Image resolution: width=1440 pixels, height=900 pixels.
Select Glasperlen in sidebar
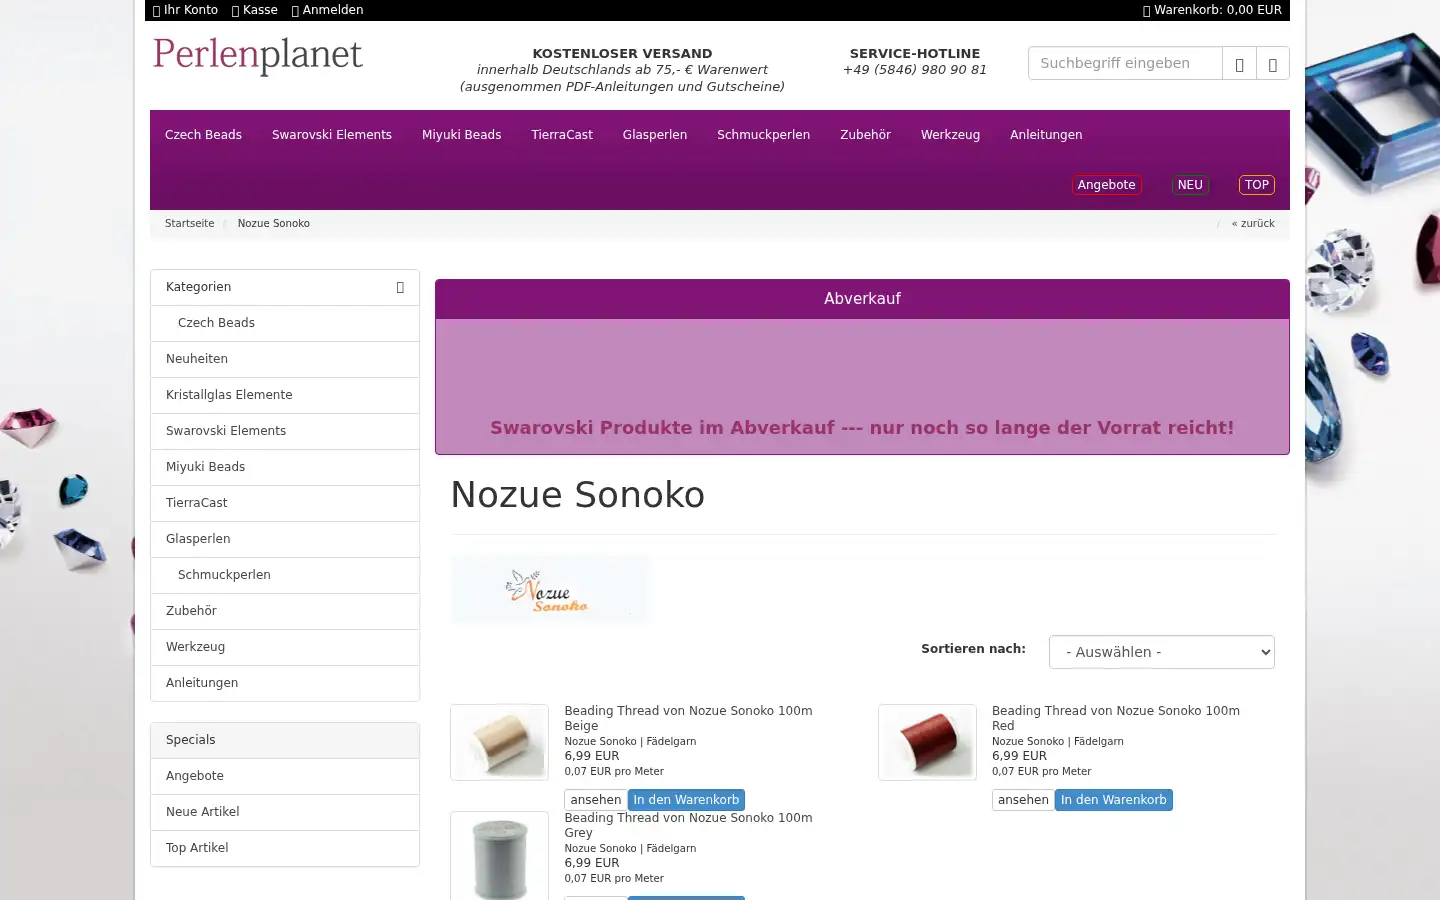[285, 539]
